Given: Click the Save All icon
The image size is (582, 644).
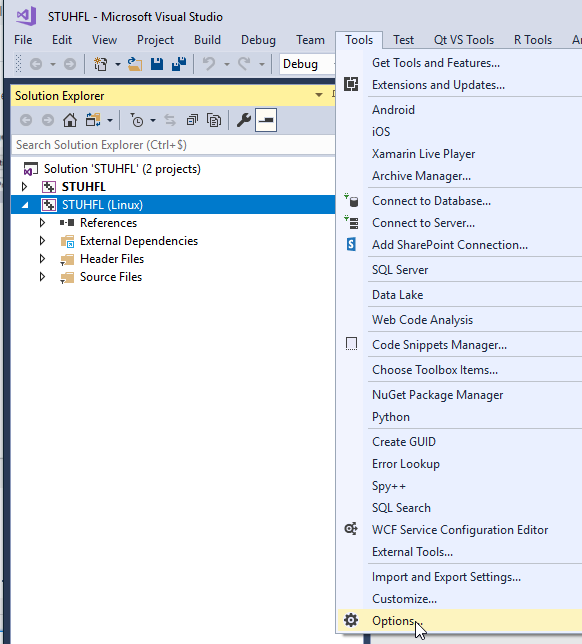Looking at the screenshot, I should [179, 64].
